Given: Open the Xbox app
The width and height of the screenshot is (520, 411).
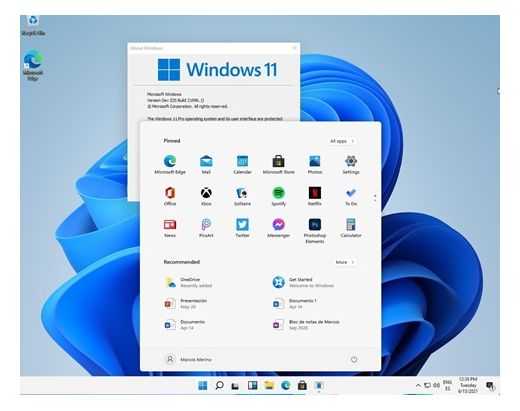Looking at the screenshot, I should tap(206, 196).
